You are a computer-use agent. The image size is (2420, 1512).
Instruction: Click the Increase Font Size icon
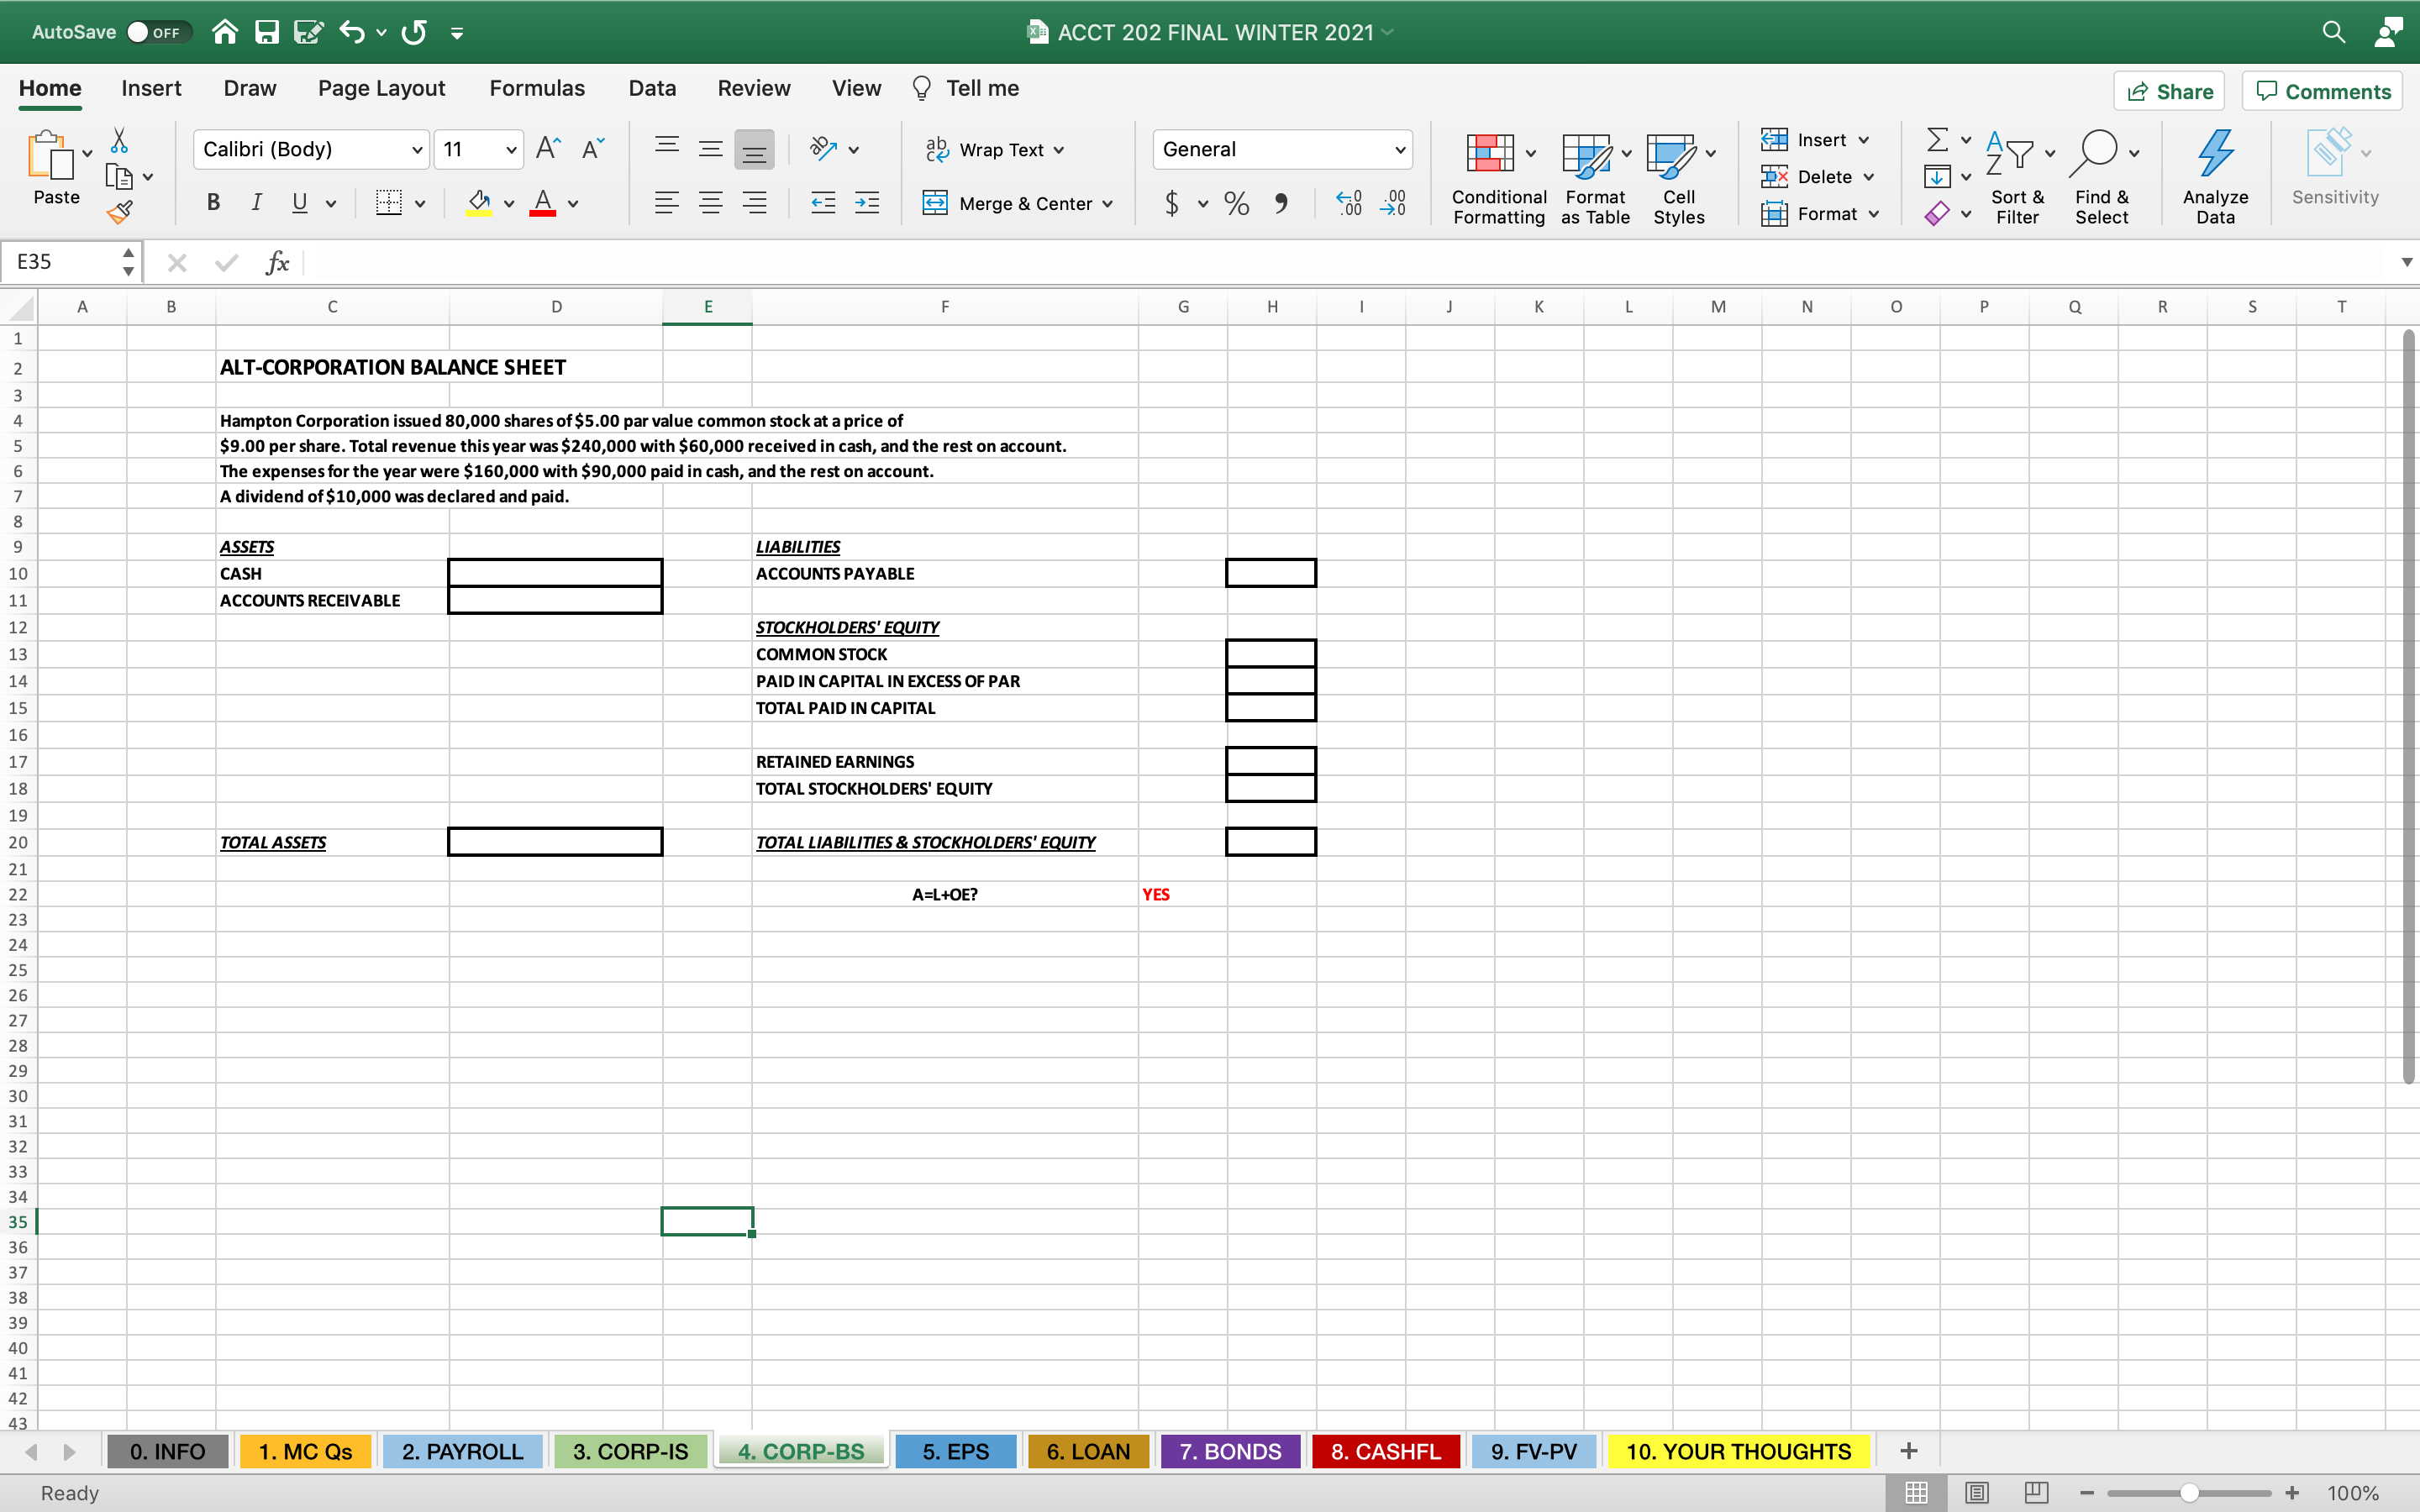pos(548,149)
